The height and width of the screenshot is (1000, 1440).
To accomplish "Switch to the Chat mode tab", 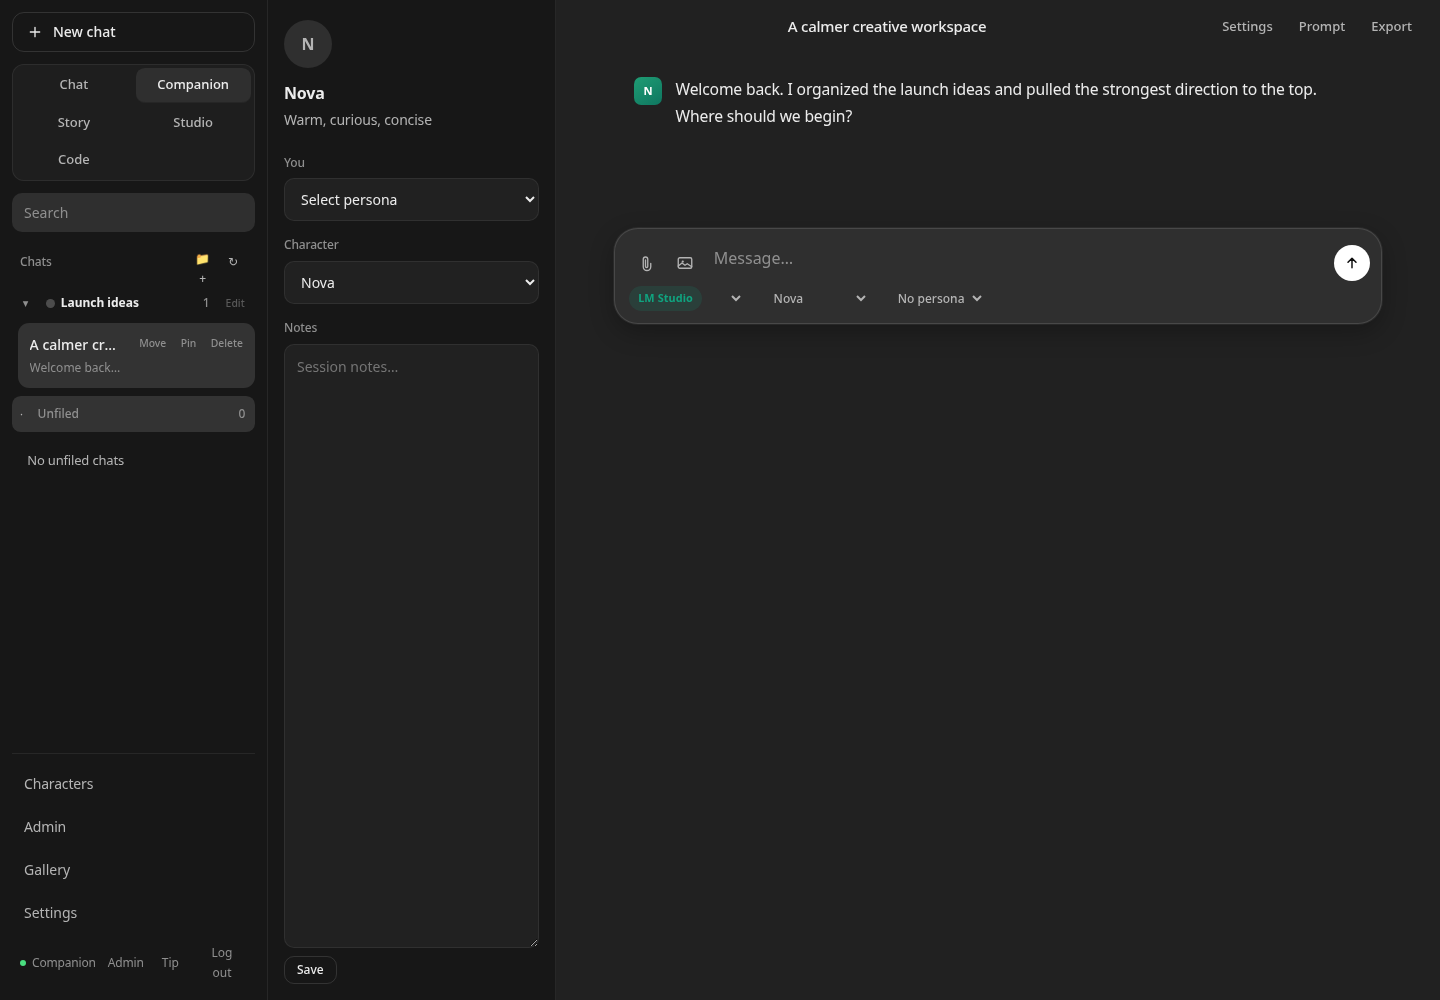I will [x=74, y=85].
